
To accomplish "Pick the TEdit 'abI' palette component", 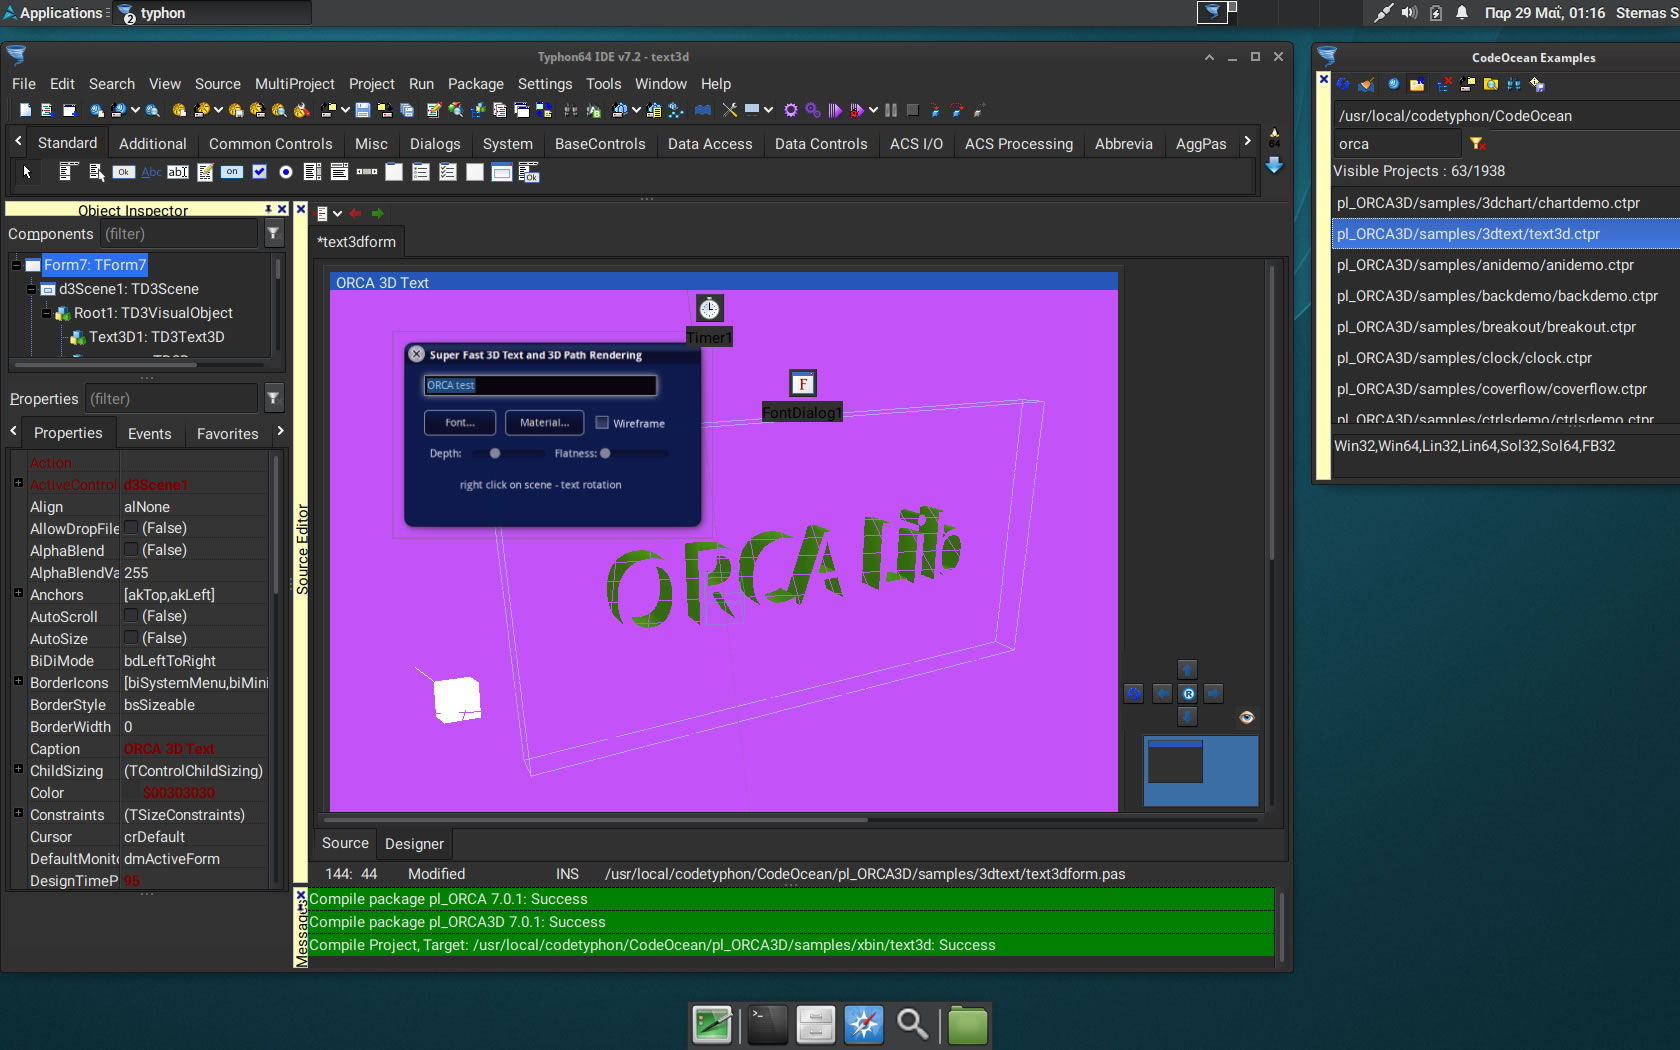I will [178, 172].
